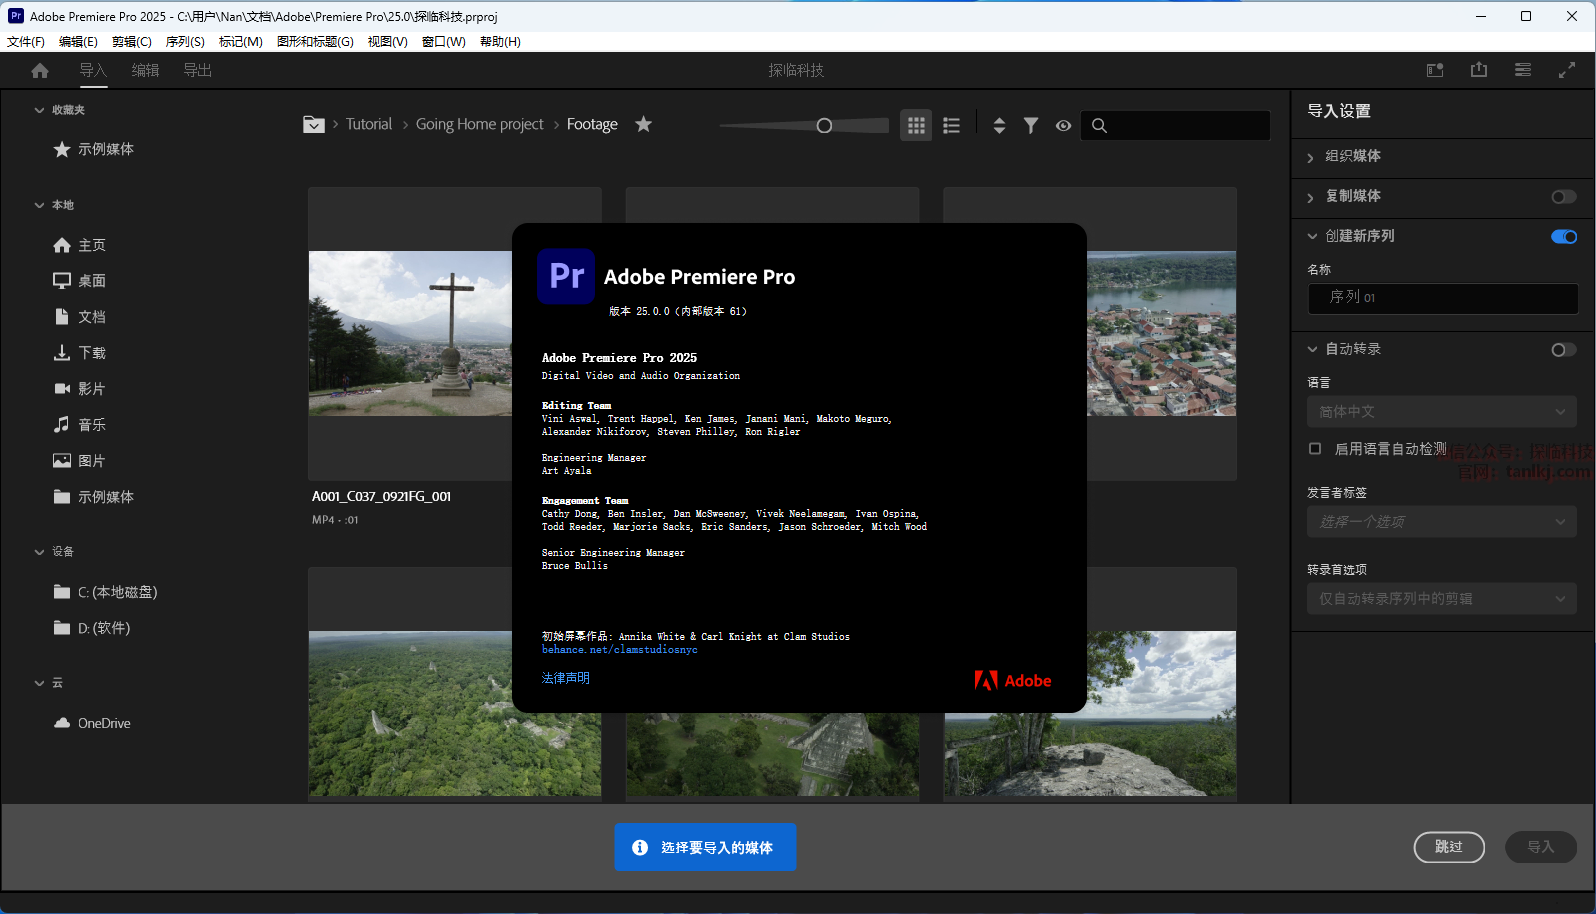This screenshot has width=1596, height=914.
Task: Open the 简体中文 language dropdown
Action: point(1441,412)
